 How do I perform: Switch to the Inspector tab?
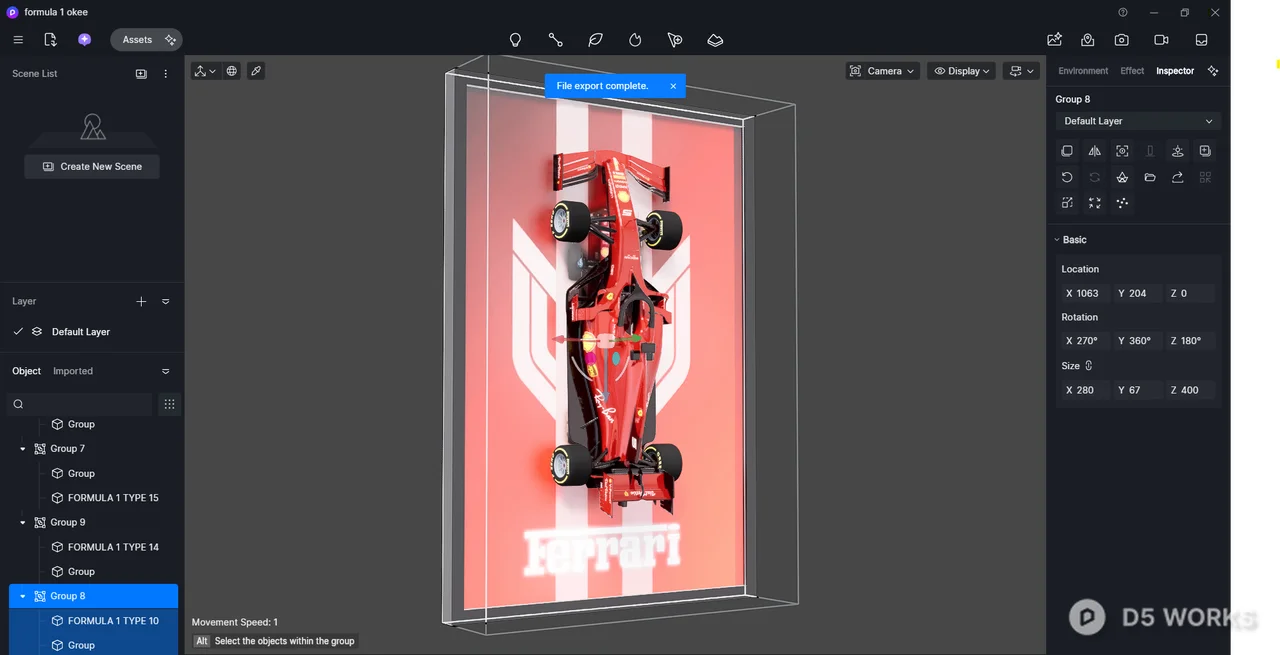point(1175,71)
